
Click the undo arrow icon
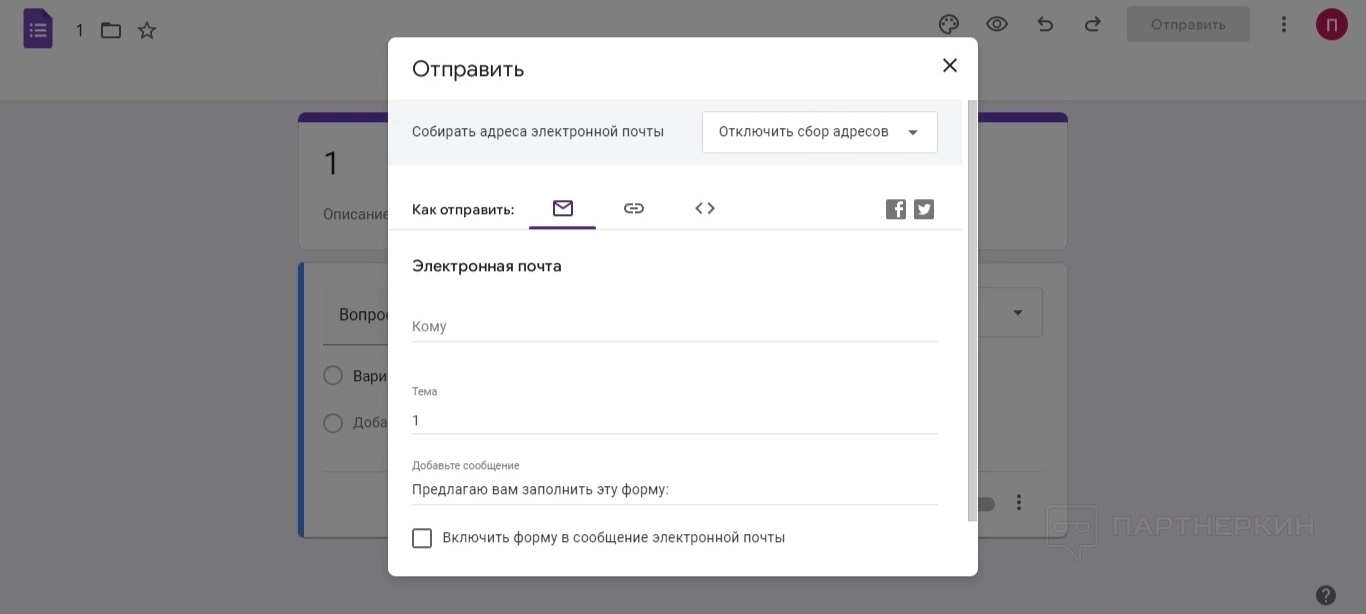point(1045,25)
